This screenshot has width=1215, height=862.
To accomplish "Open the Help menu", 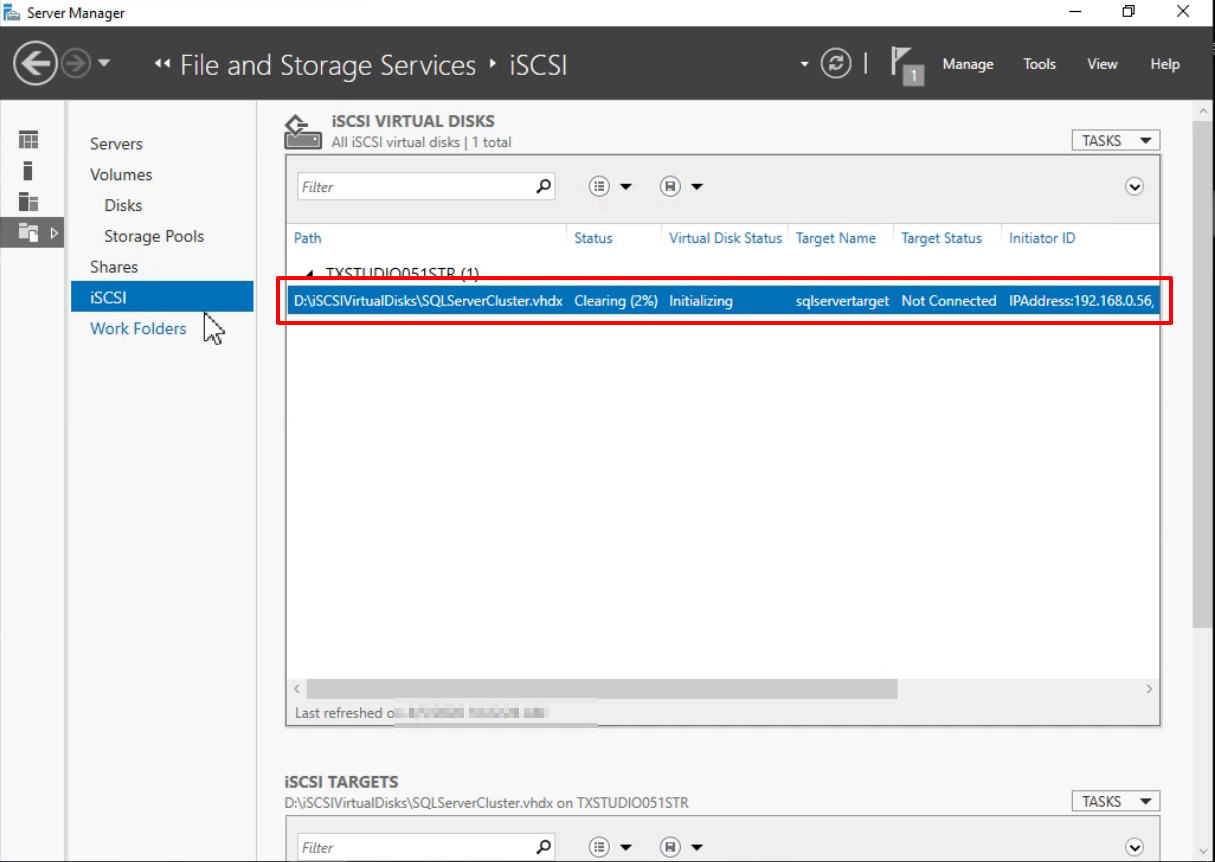I will click(1165, 64).
